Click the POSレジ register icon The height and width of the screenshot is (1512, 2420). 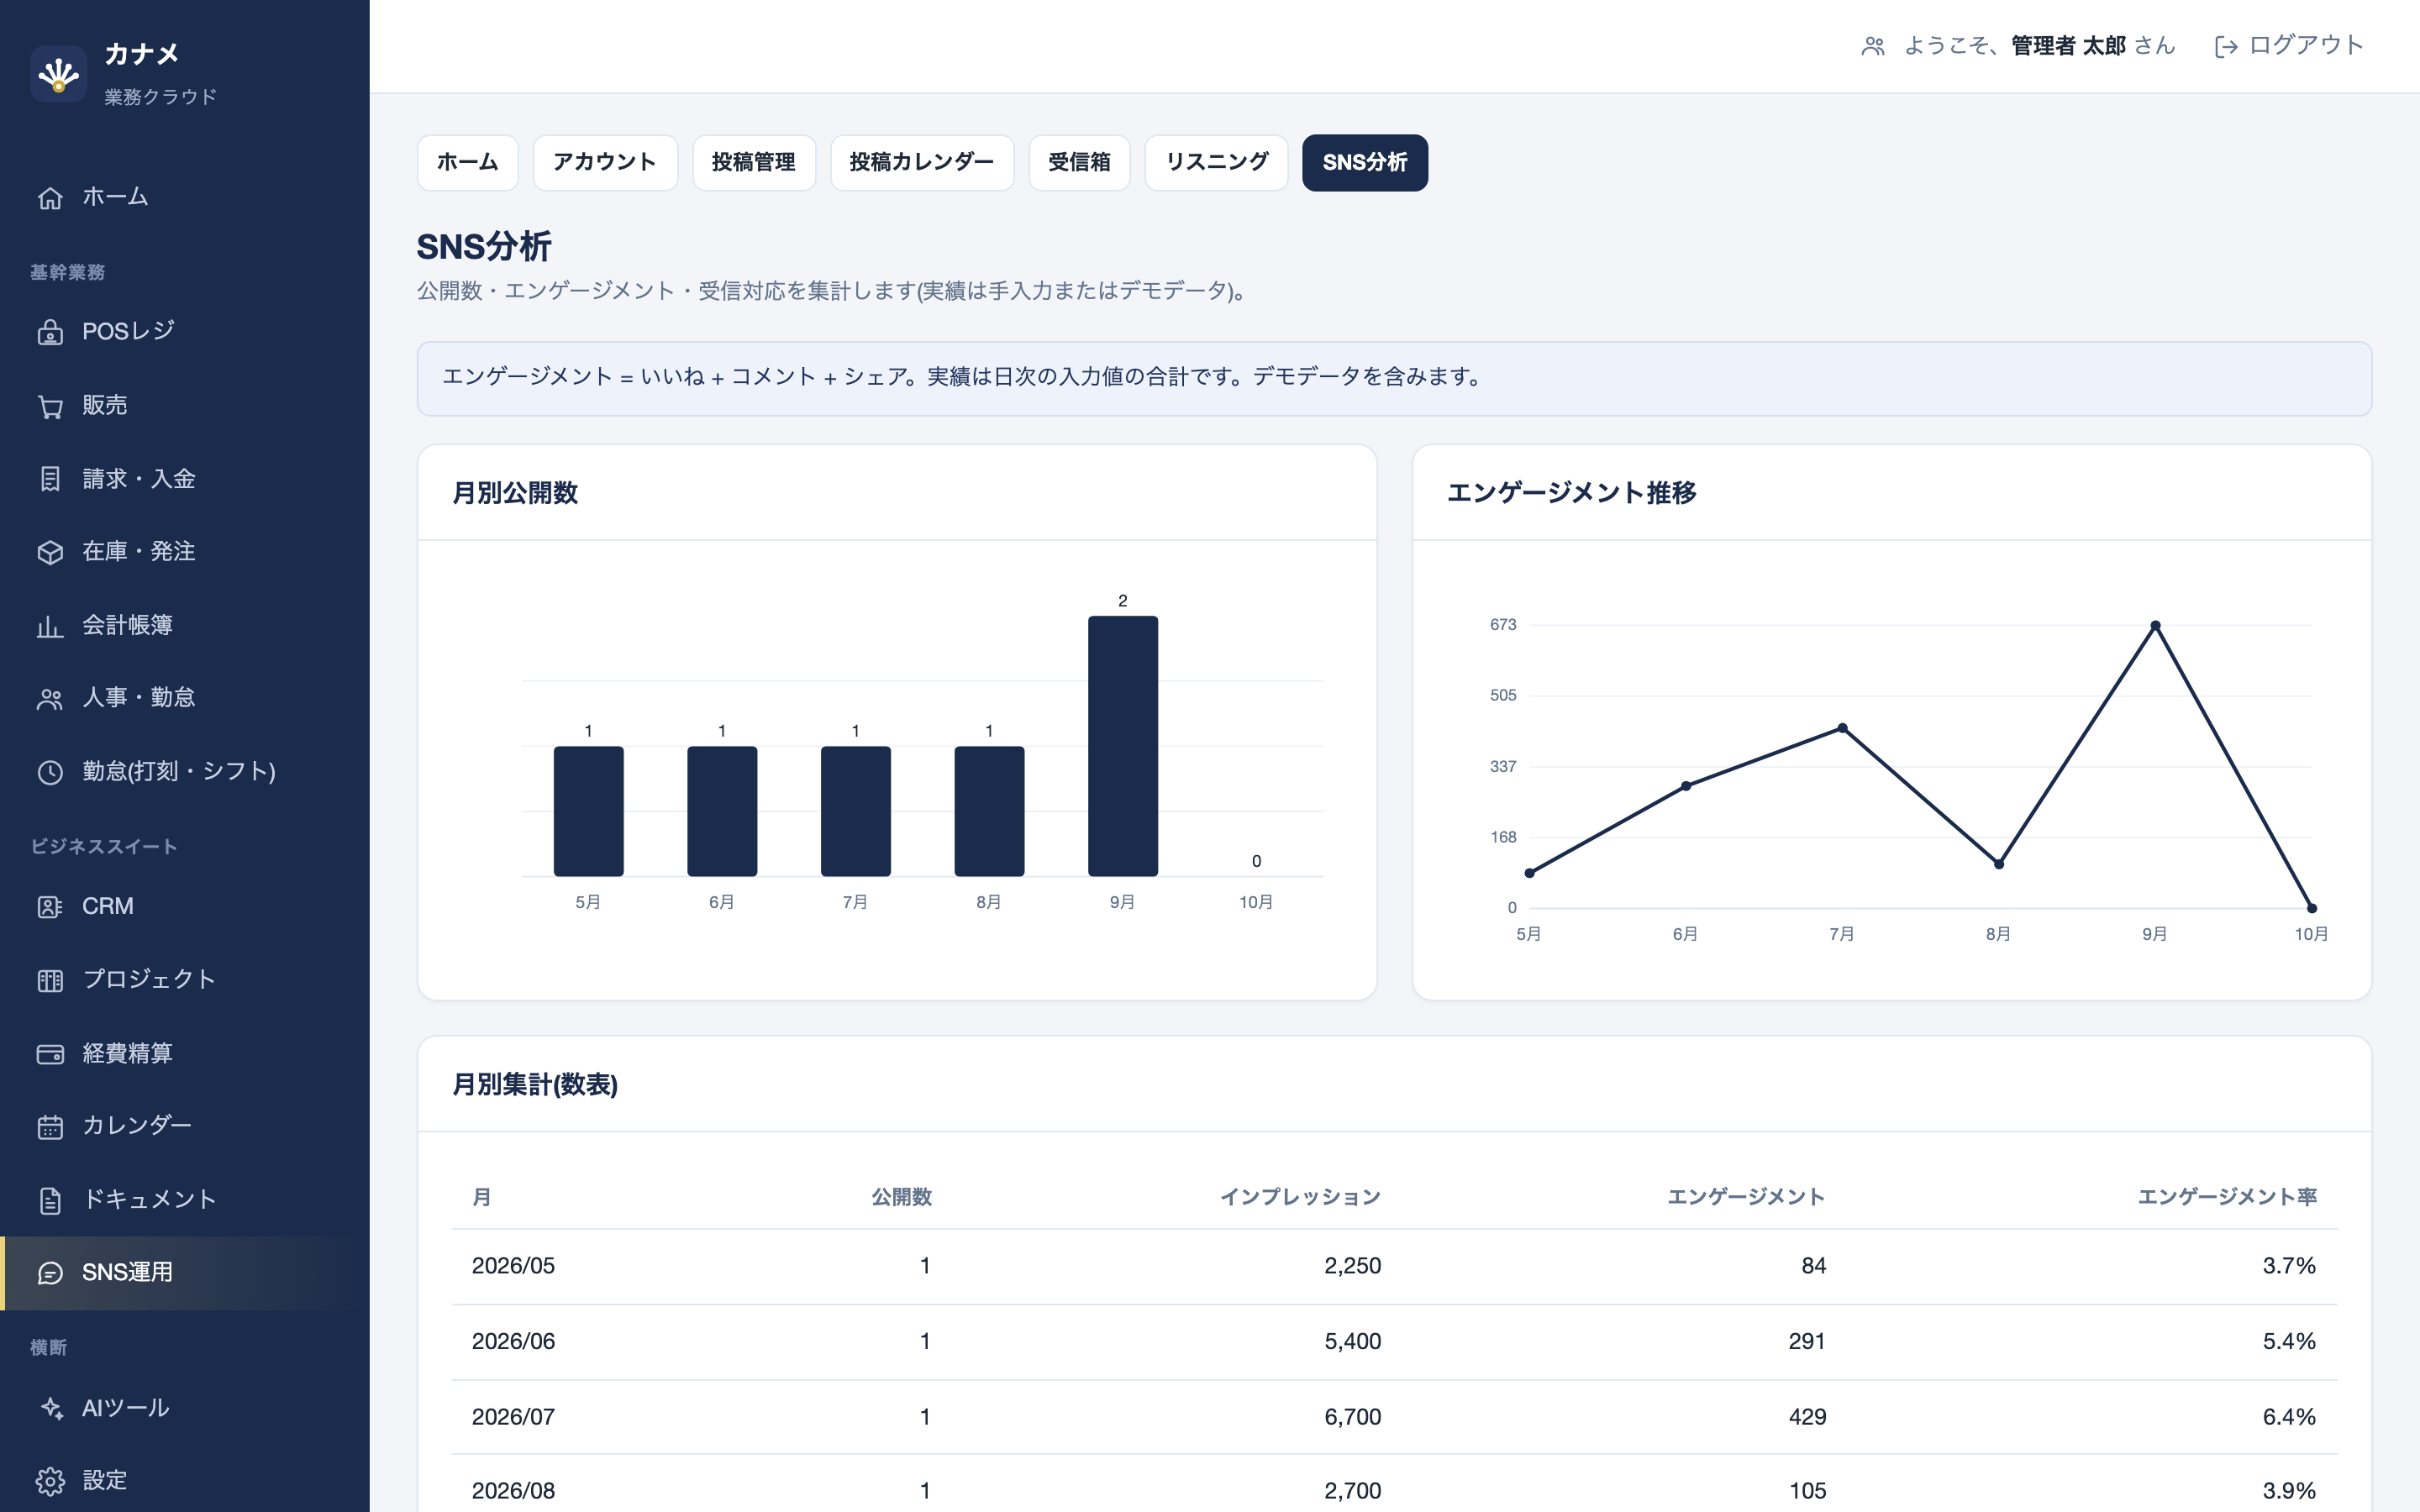coord(50,332)
